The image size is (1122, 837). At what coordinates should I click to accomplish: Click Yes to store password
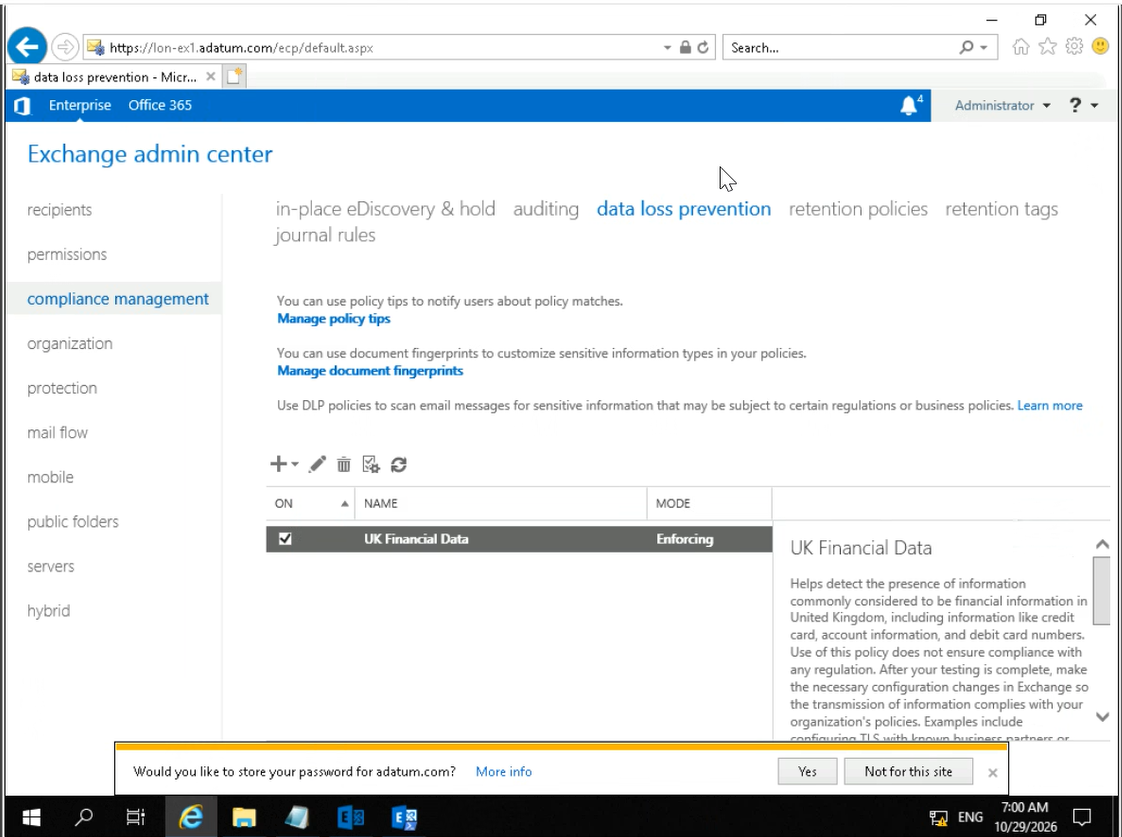807,771
